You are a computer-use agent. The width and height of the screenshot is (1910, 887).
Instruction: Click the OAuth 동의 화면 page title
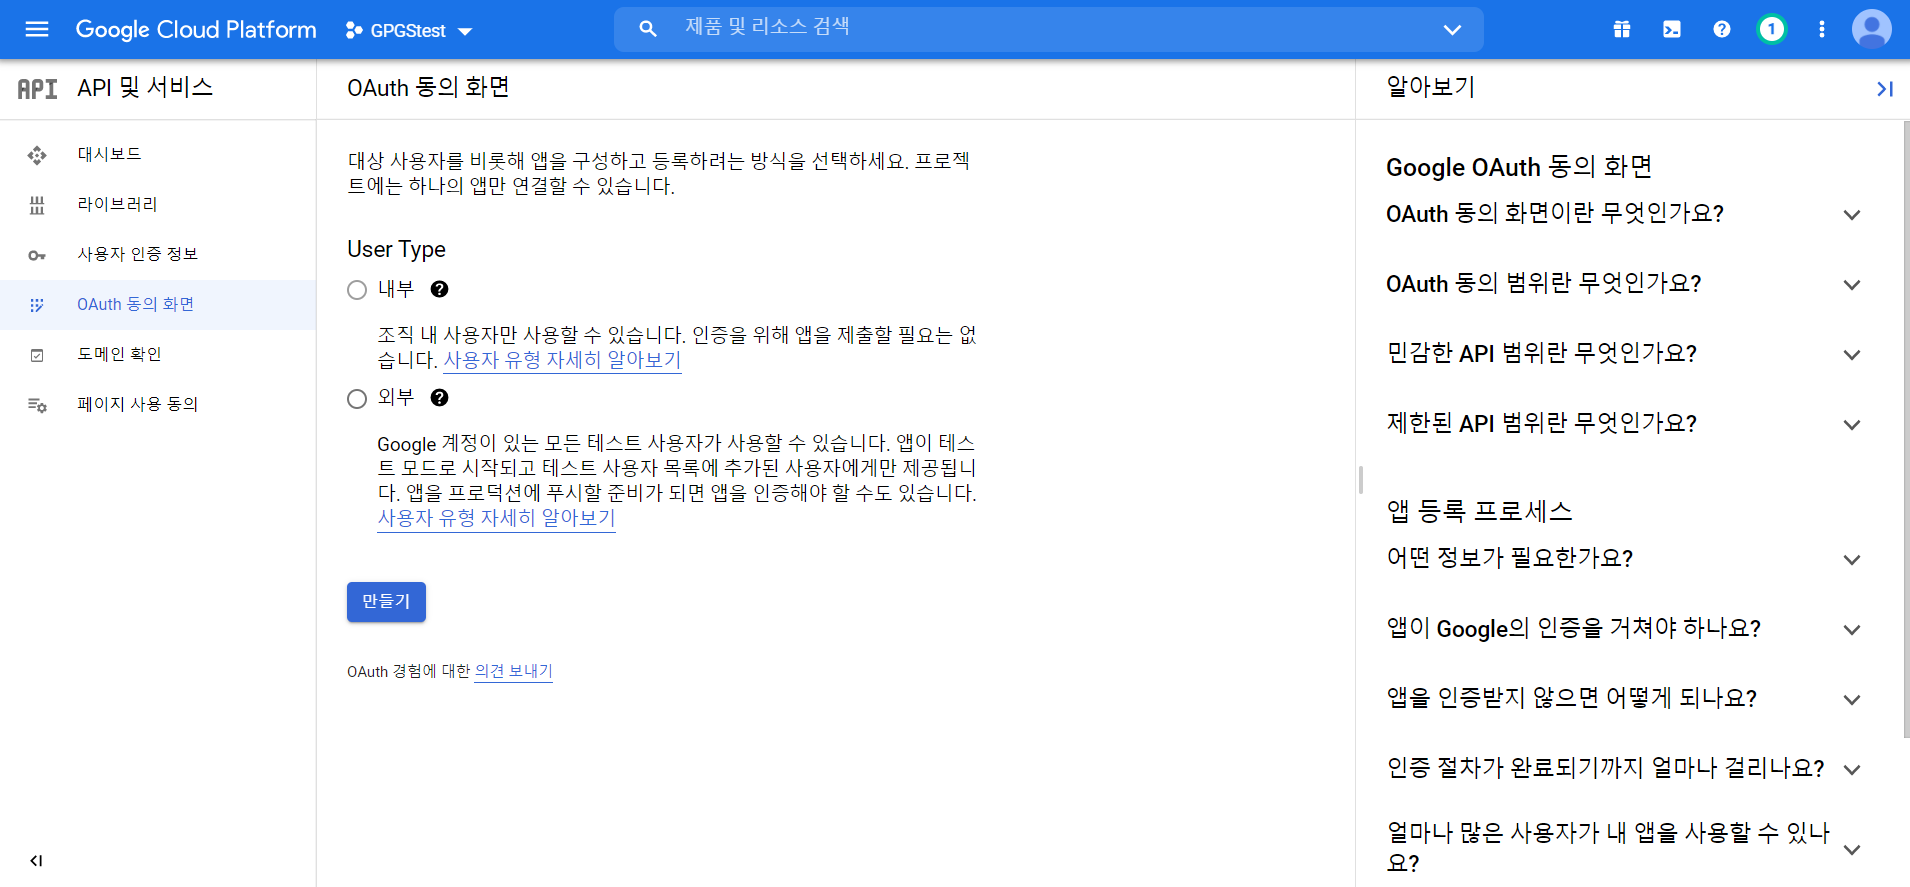tap(428, 88)
